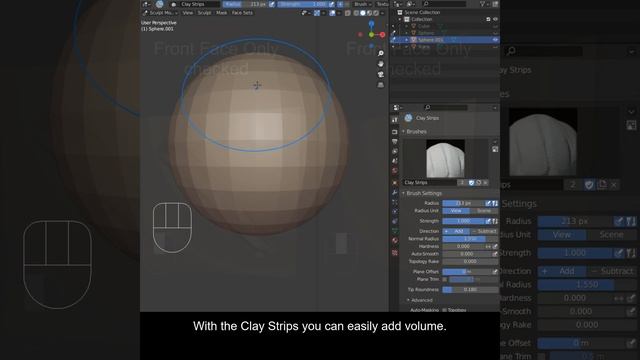Viewport: 640px width, 360px height.
Task: Toggle strength pressure sensitivity in header
Action: pyautogui.click(x=331, y=4)
